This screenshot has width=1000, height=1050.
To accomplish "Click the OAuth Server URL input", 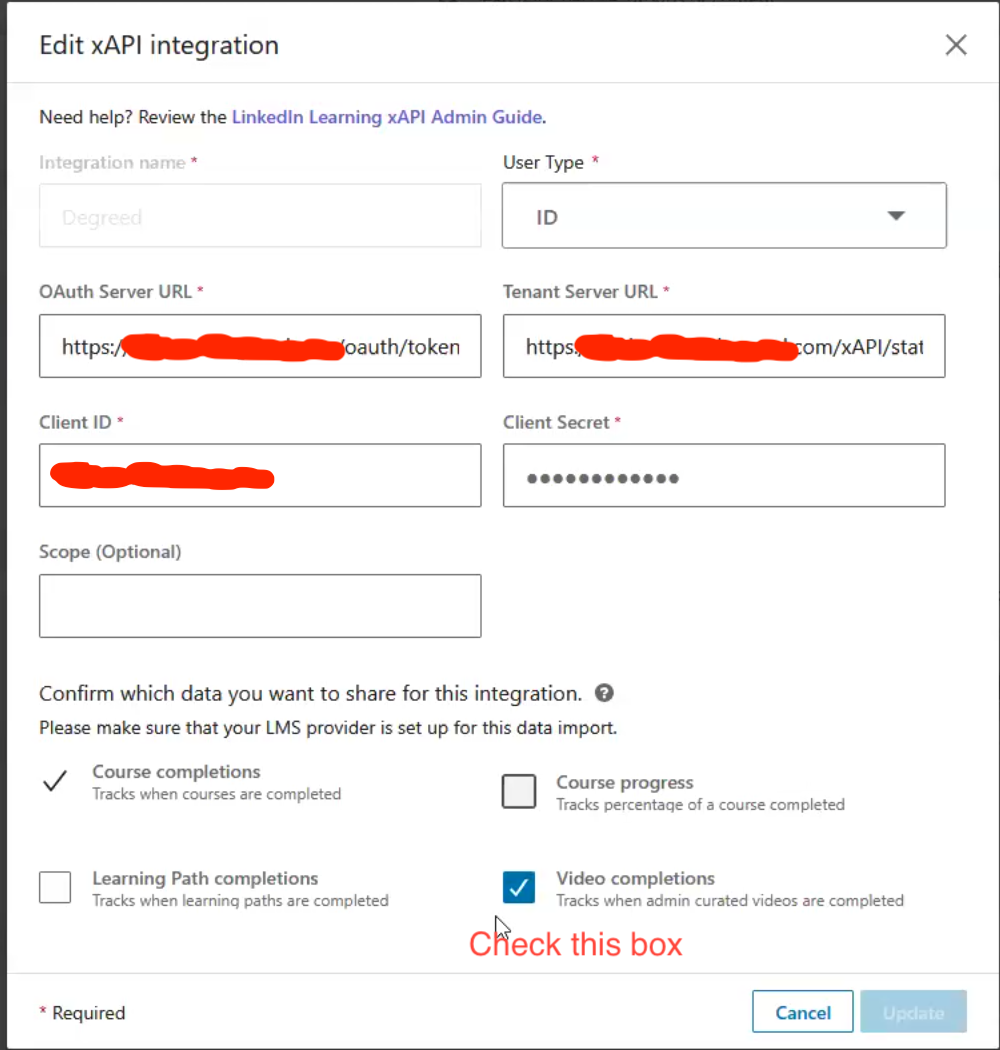I will (260, 346).
